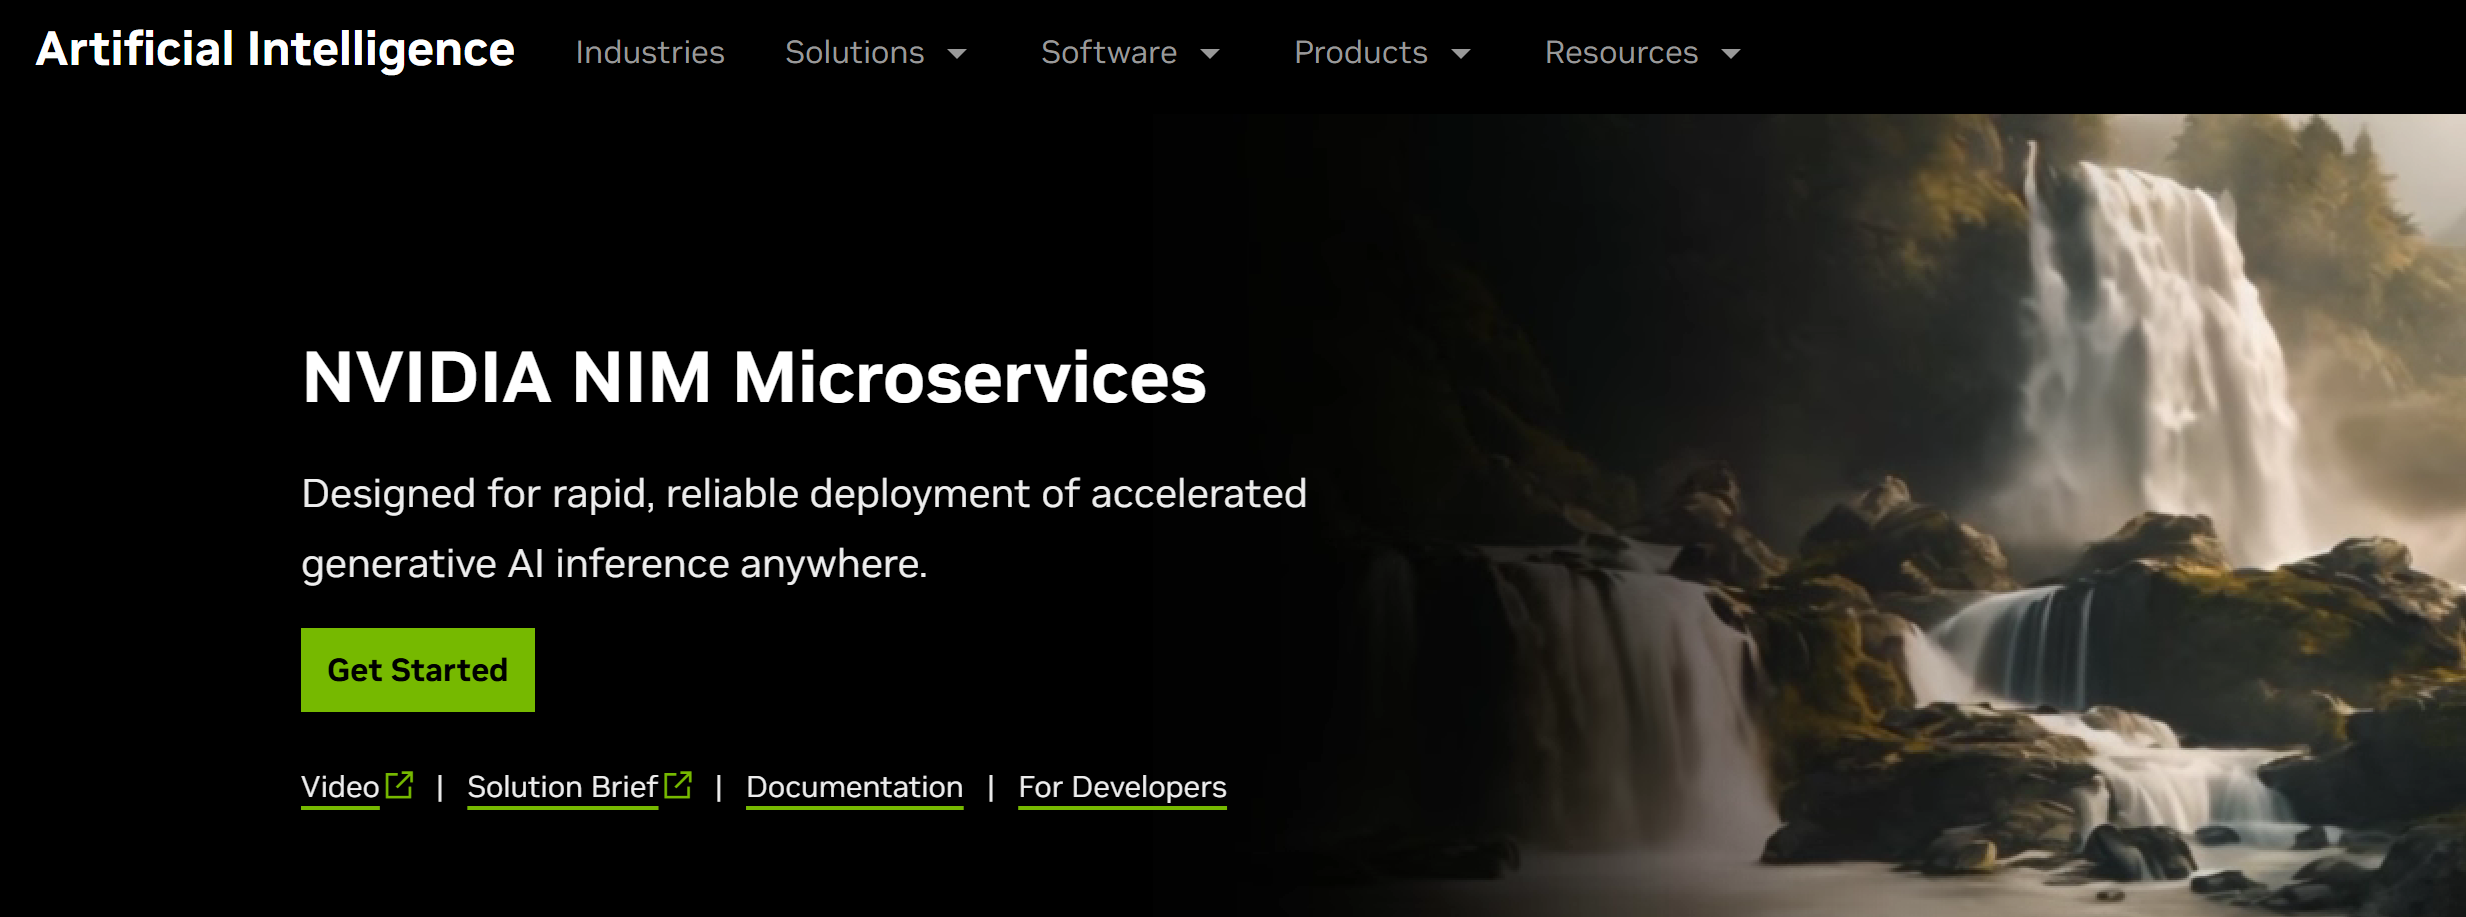
Task: Expand the Products dropdown arrow
Action: click(x=1461, y=54)
